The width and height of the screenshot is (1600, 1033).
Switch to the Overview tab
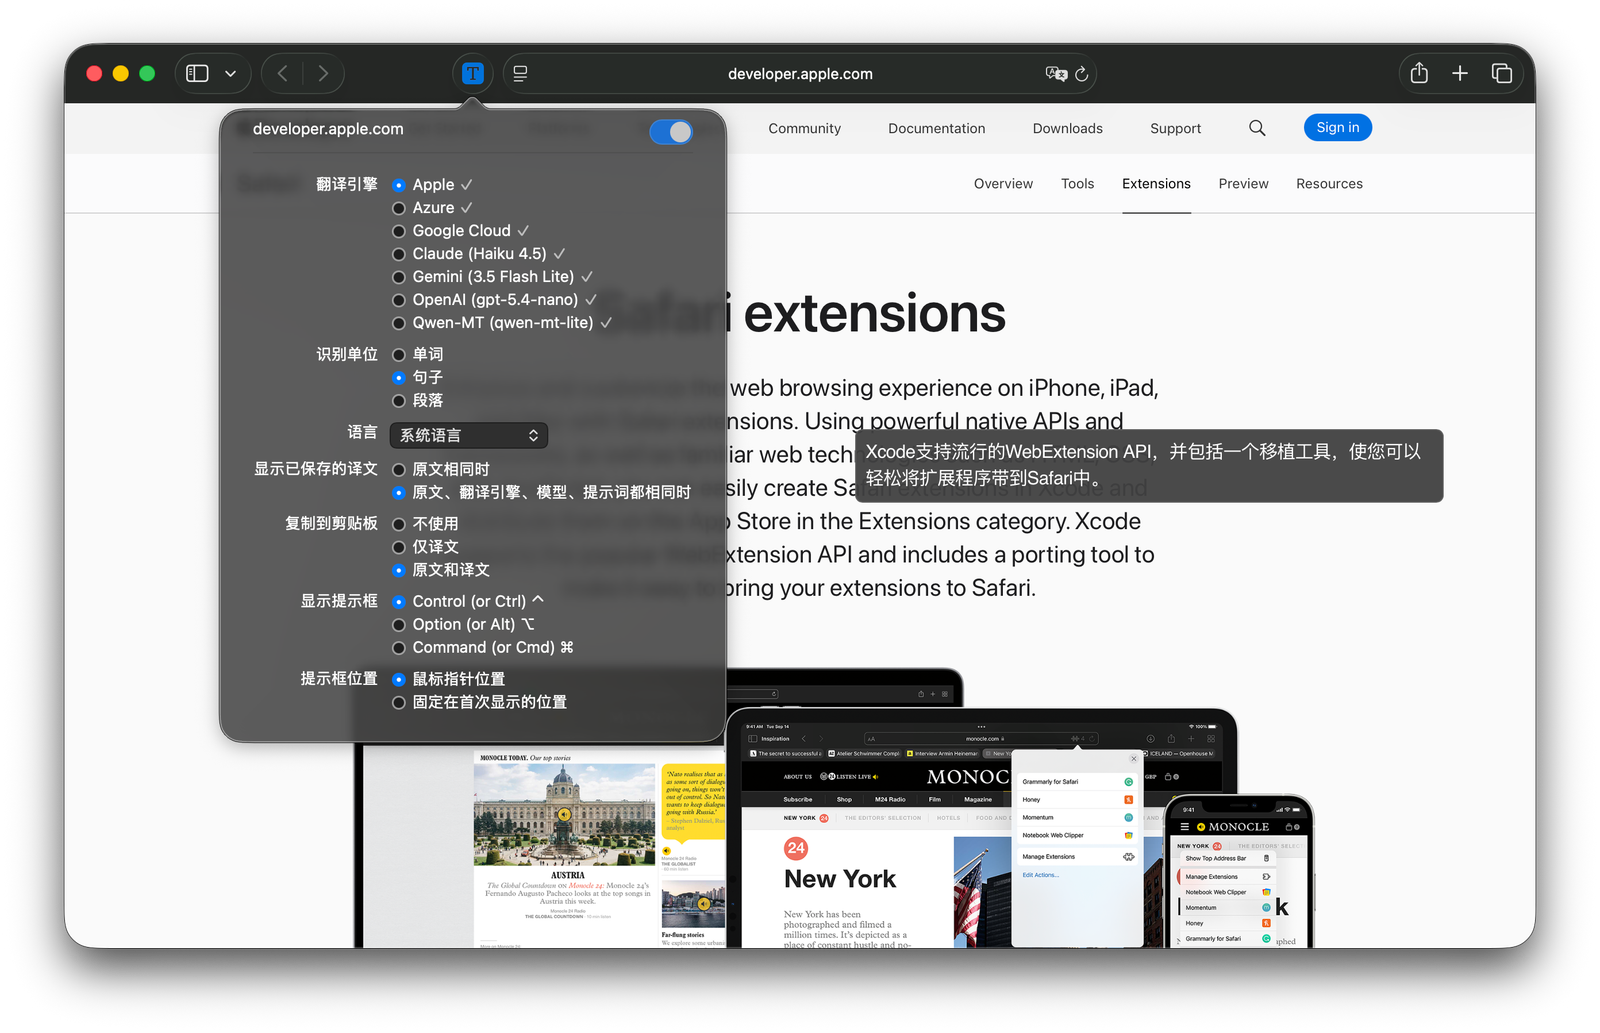1003,183
